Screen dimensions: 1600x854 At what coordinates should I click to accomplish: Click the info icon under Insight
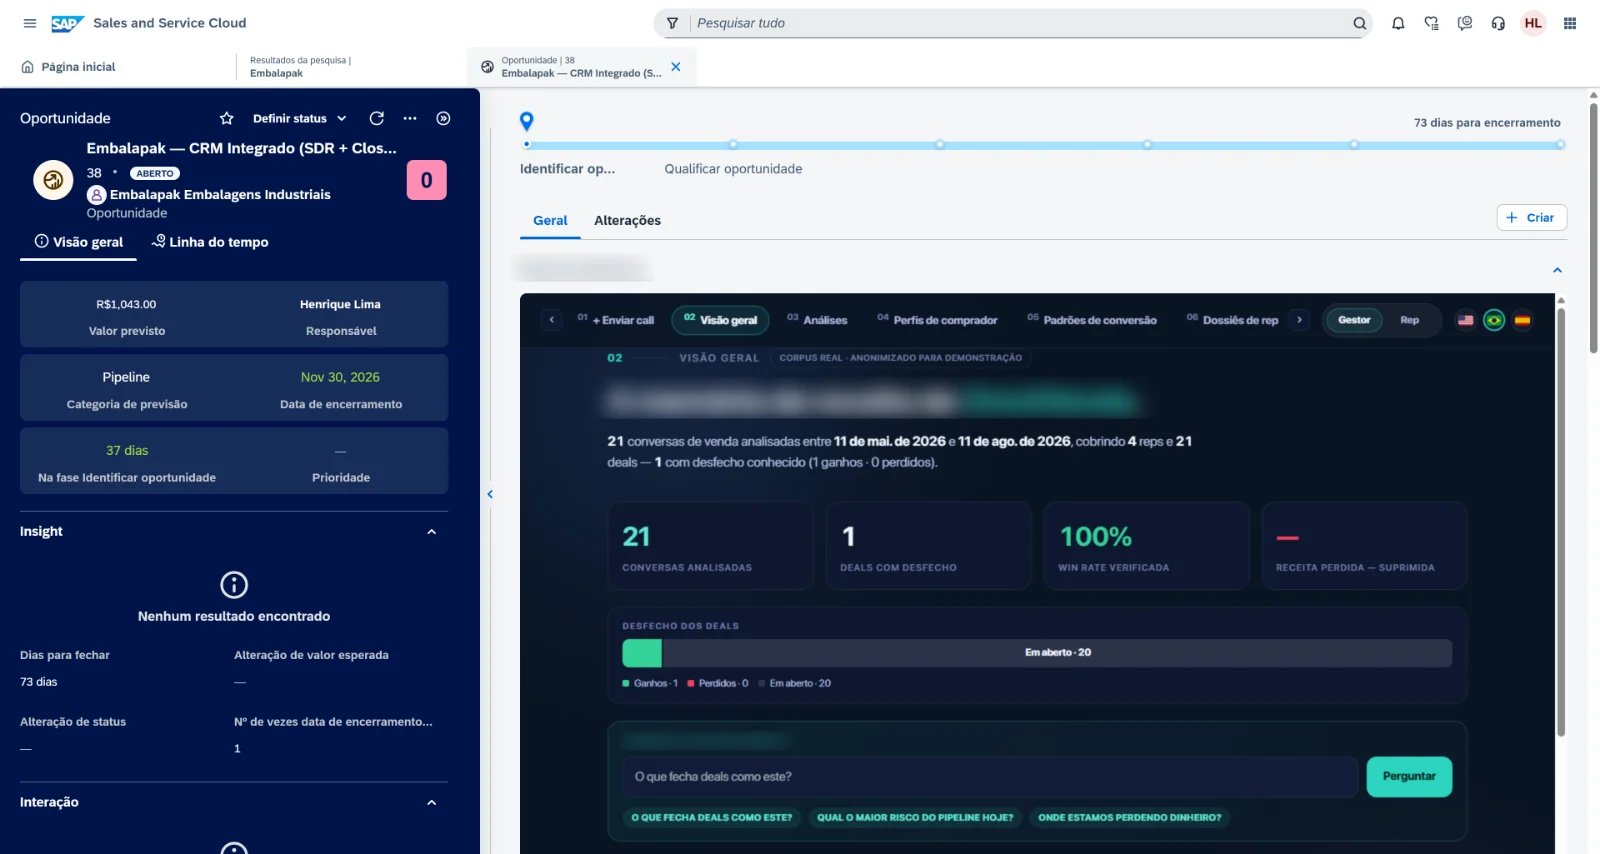pos(234,584)
